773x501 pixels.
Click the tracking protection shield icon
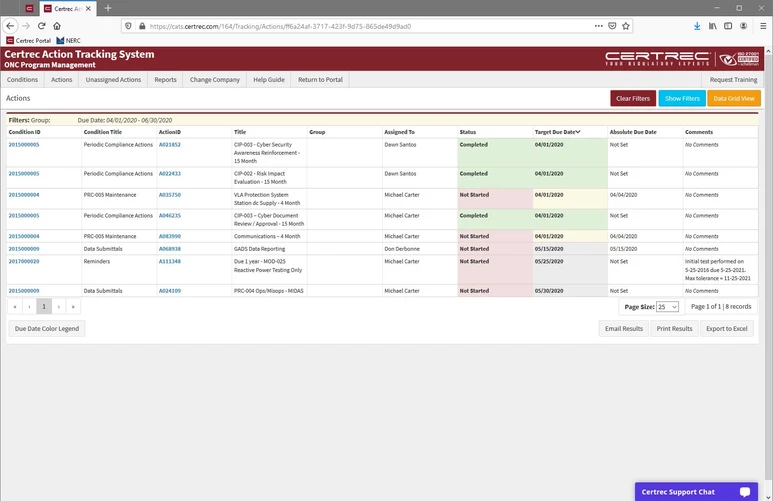128,26
